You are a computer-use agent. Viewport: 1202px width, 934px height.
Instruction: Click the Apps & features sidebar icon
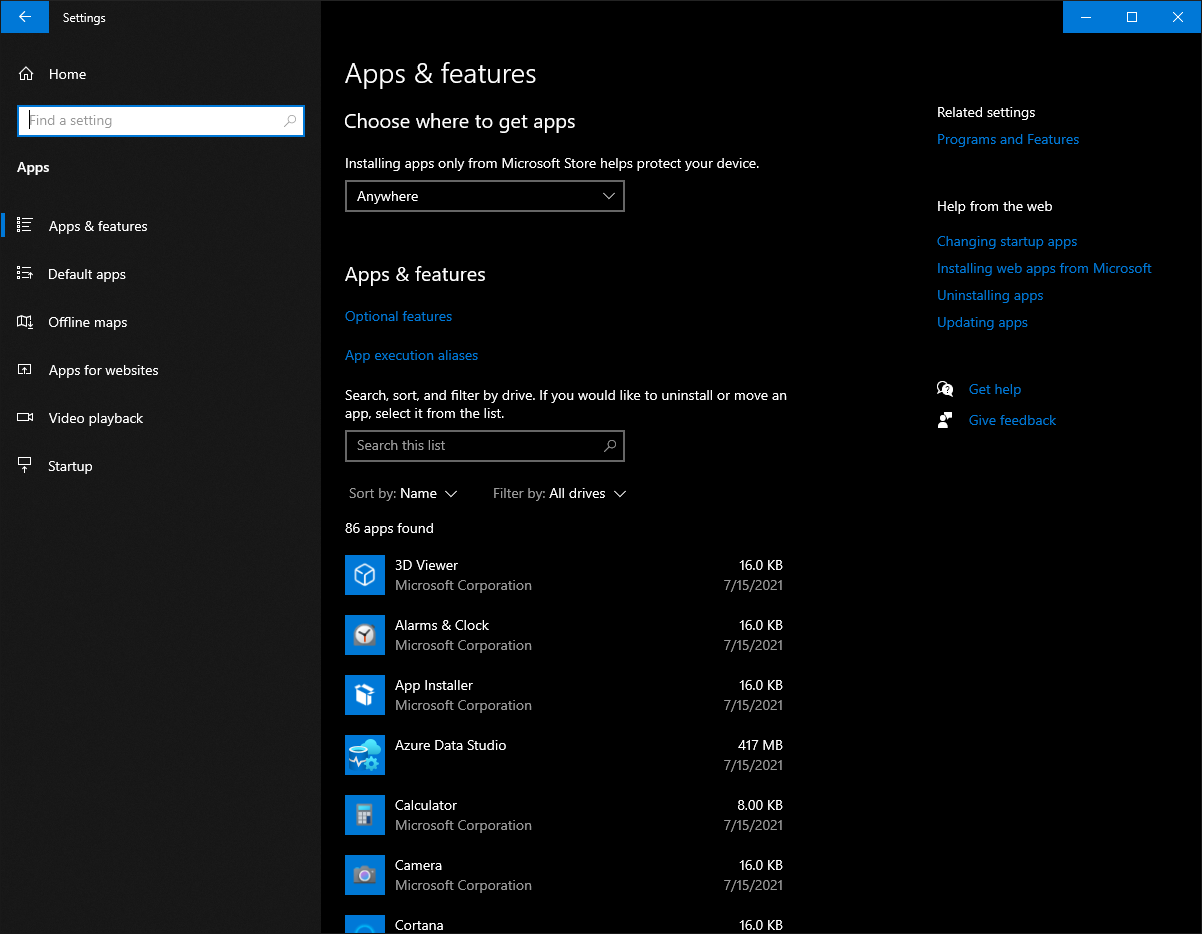pos(26,226)
